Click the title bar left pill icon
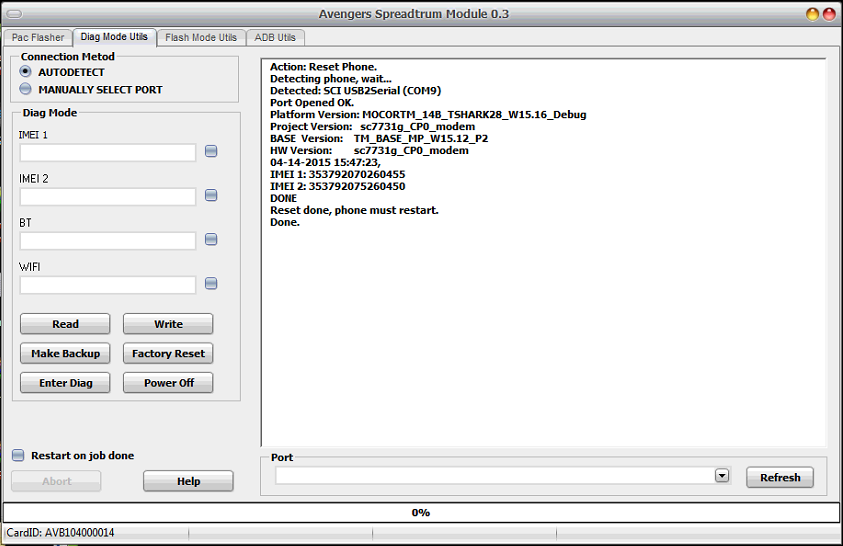 click(x=15, y=14)
